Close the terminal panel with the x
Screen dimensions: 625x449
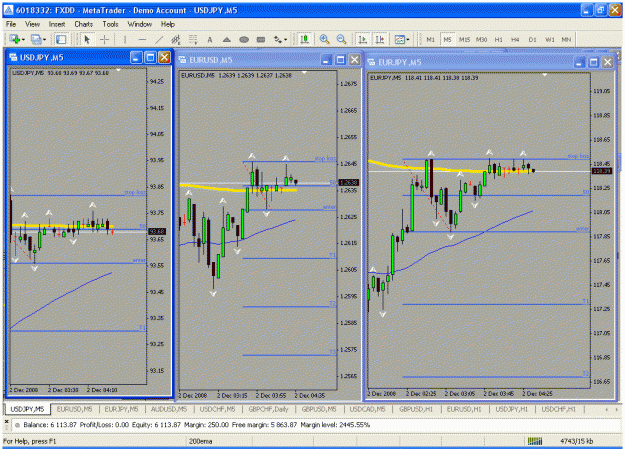[x=6, y=421]
